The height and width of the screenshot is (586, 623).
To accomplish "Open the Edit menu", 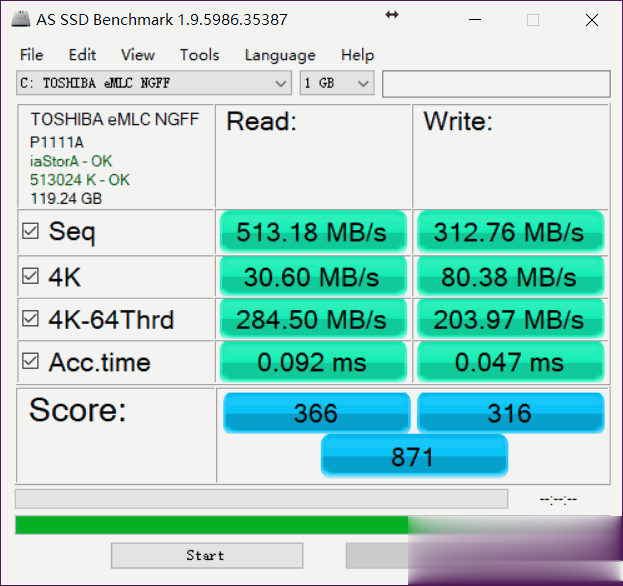I will 82,55.
